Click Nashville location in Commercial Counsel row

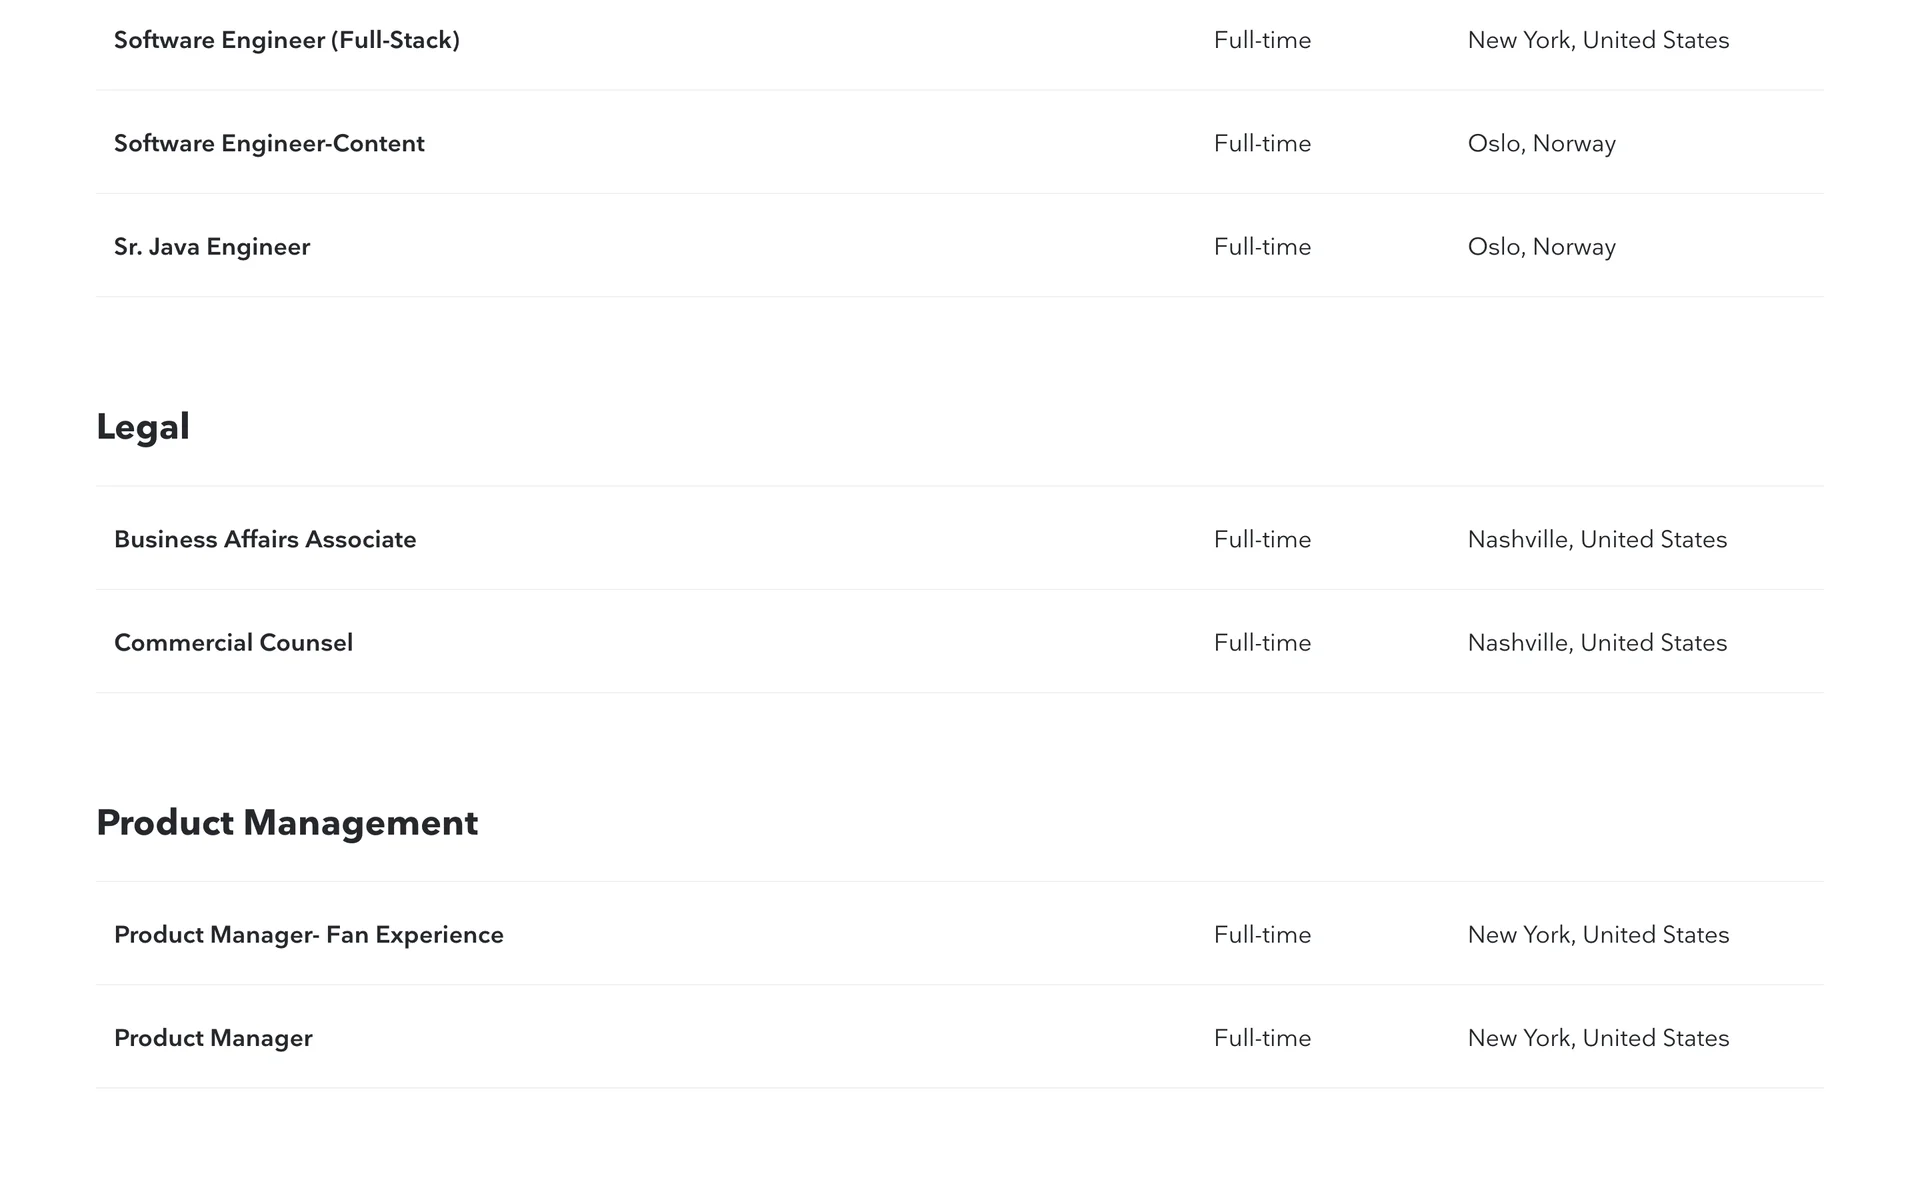(x=1597, y=642)
